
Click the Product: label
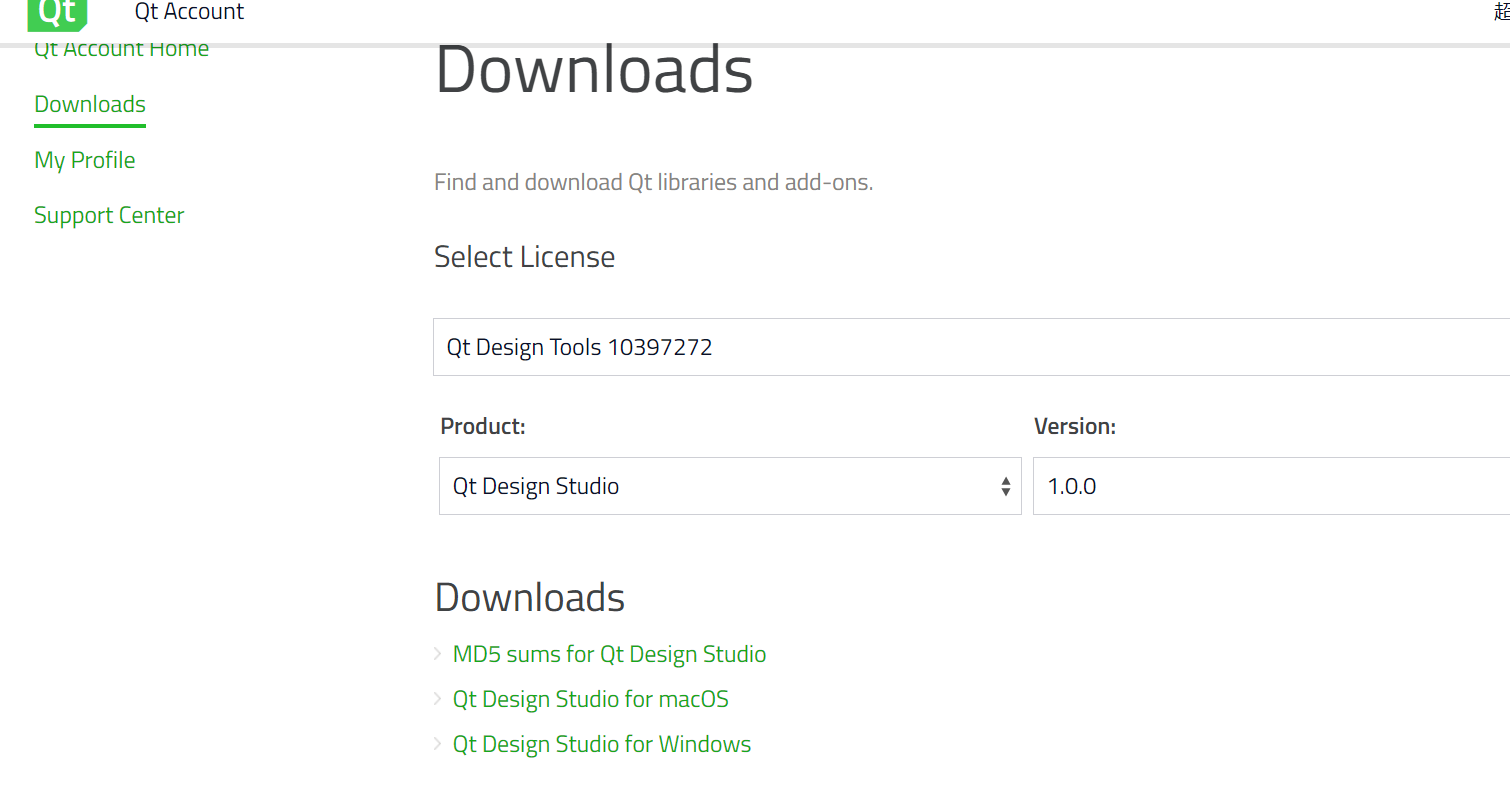tap(483, 426)
